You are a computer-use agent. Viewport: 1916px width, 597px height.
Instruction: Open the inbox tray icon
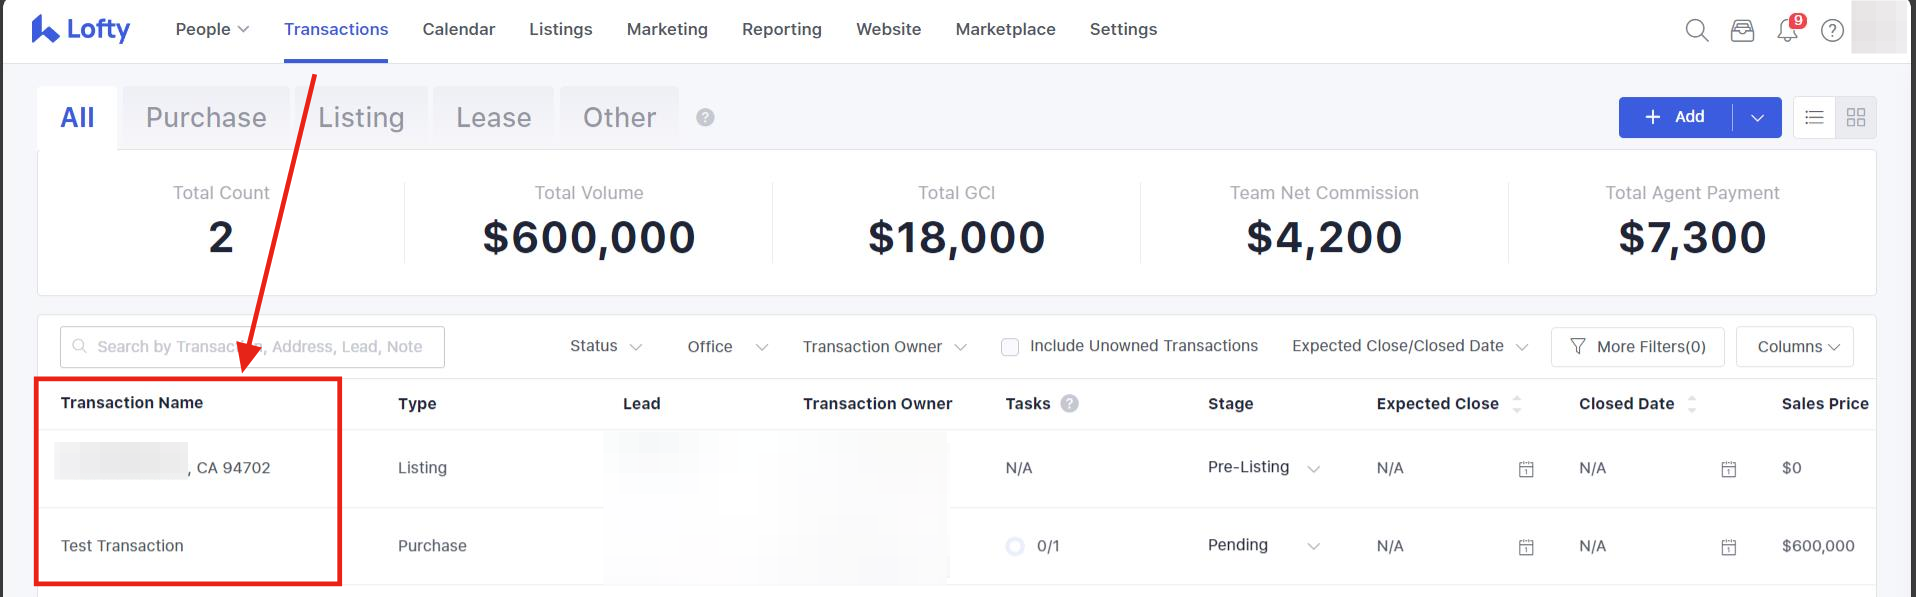[1742, 31]
